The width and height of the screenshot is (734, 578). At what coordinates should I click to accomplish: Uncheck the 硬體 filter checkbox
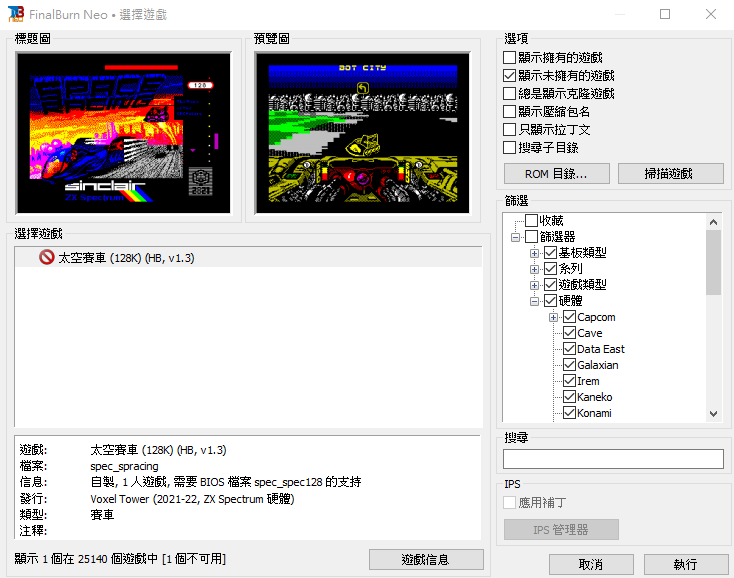550,300
